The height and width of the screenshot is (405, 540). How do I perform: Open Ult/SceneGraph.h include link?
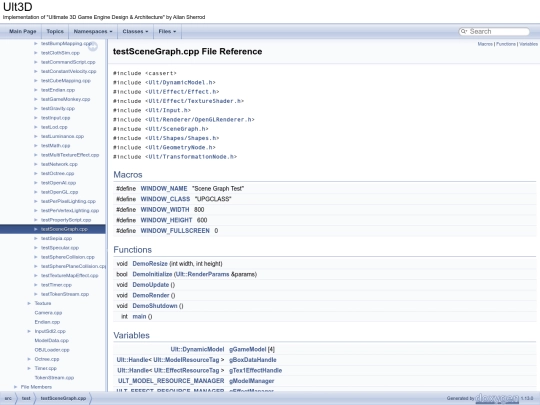pyautogui.click(x=177, y=129)
